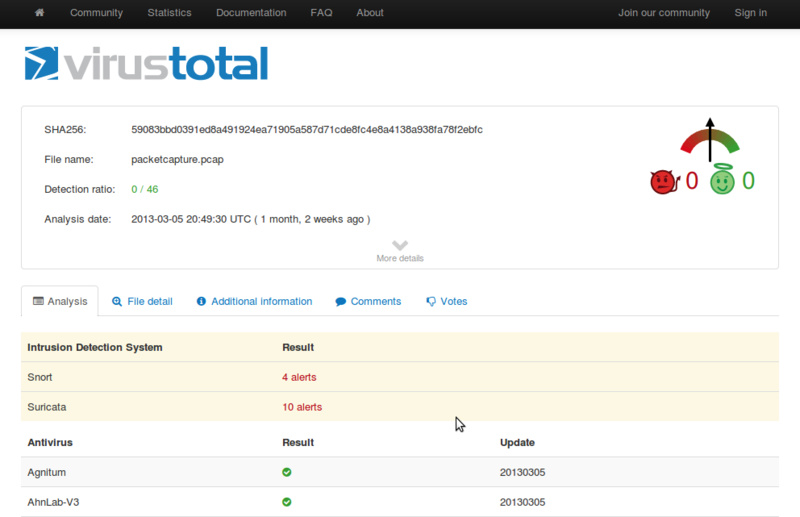Click the green harmless vote count 0
The height and width of the screenshot is (517, 800).
[748, 181]
